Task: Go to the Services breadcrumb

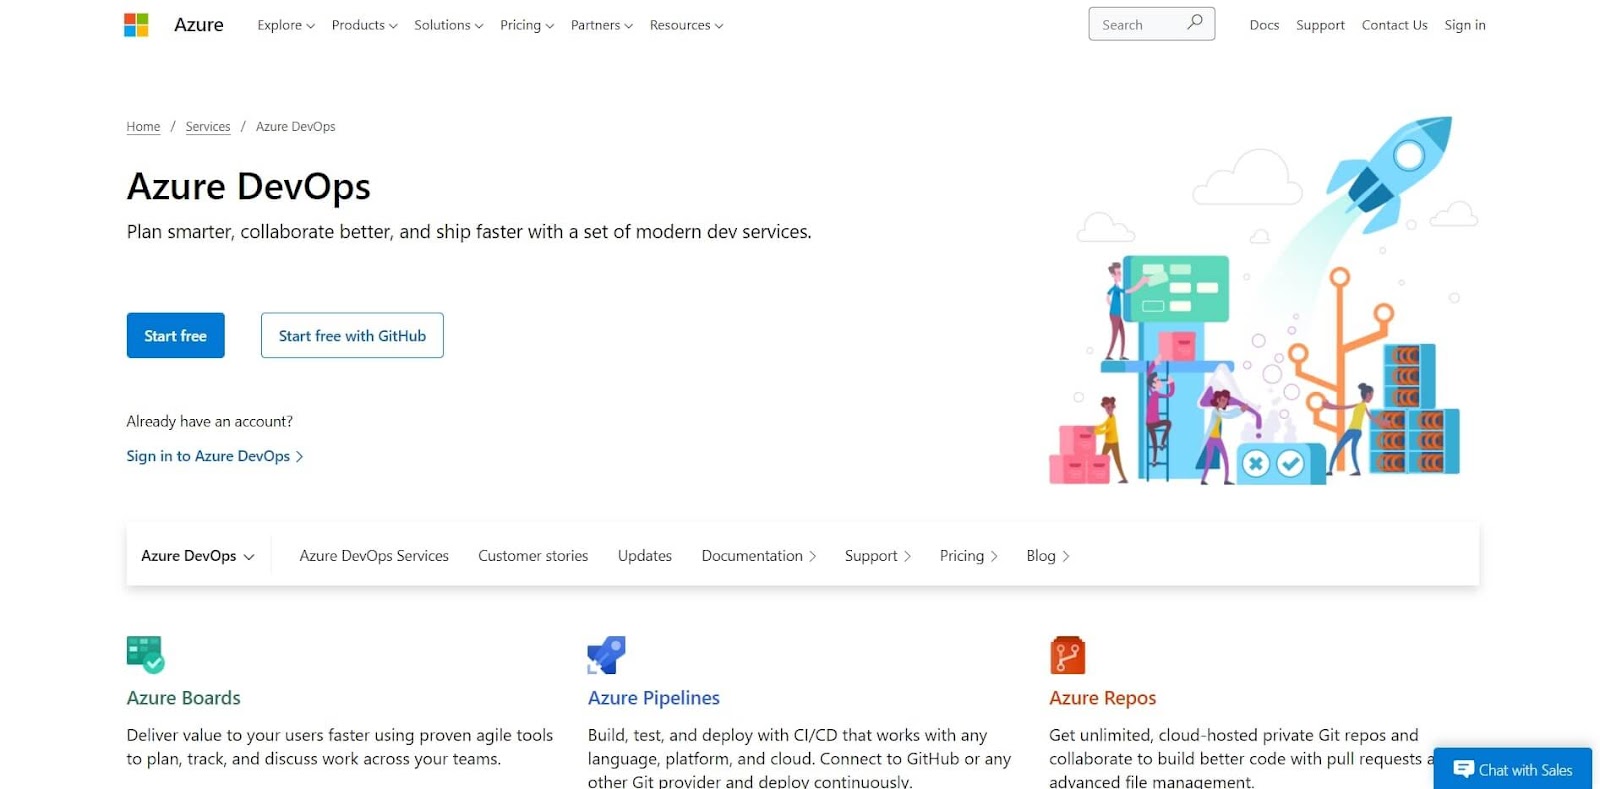Action: point(208,127)
